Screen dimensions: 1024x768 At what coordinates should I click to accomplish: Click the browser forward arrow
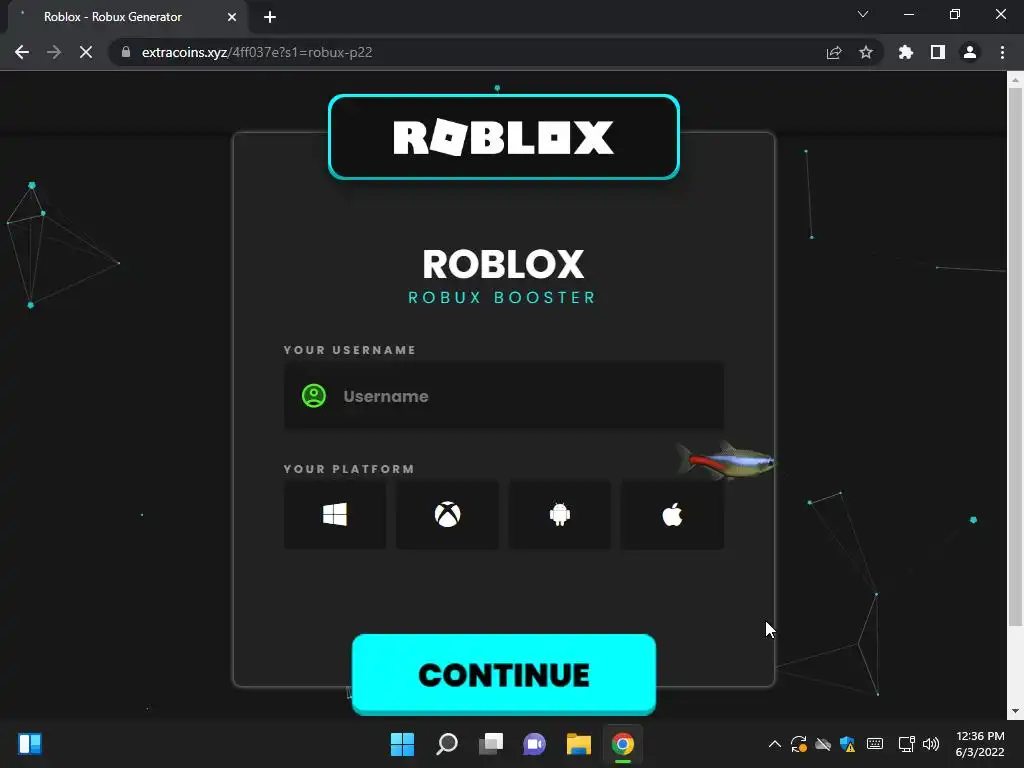(54, 52)
